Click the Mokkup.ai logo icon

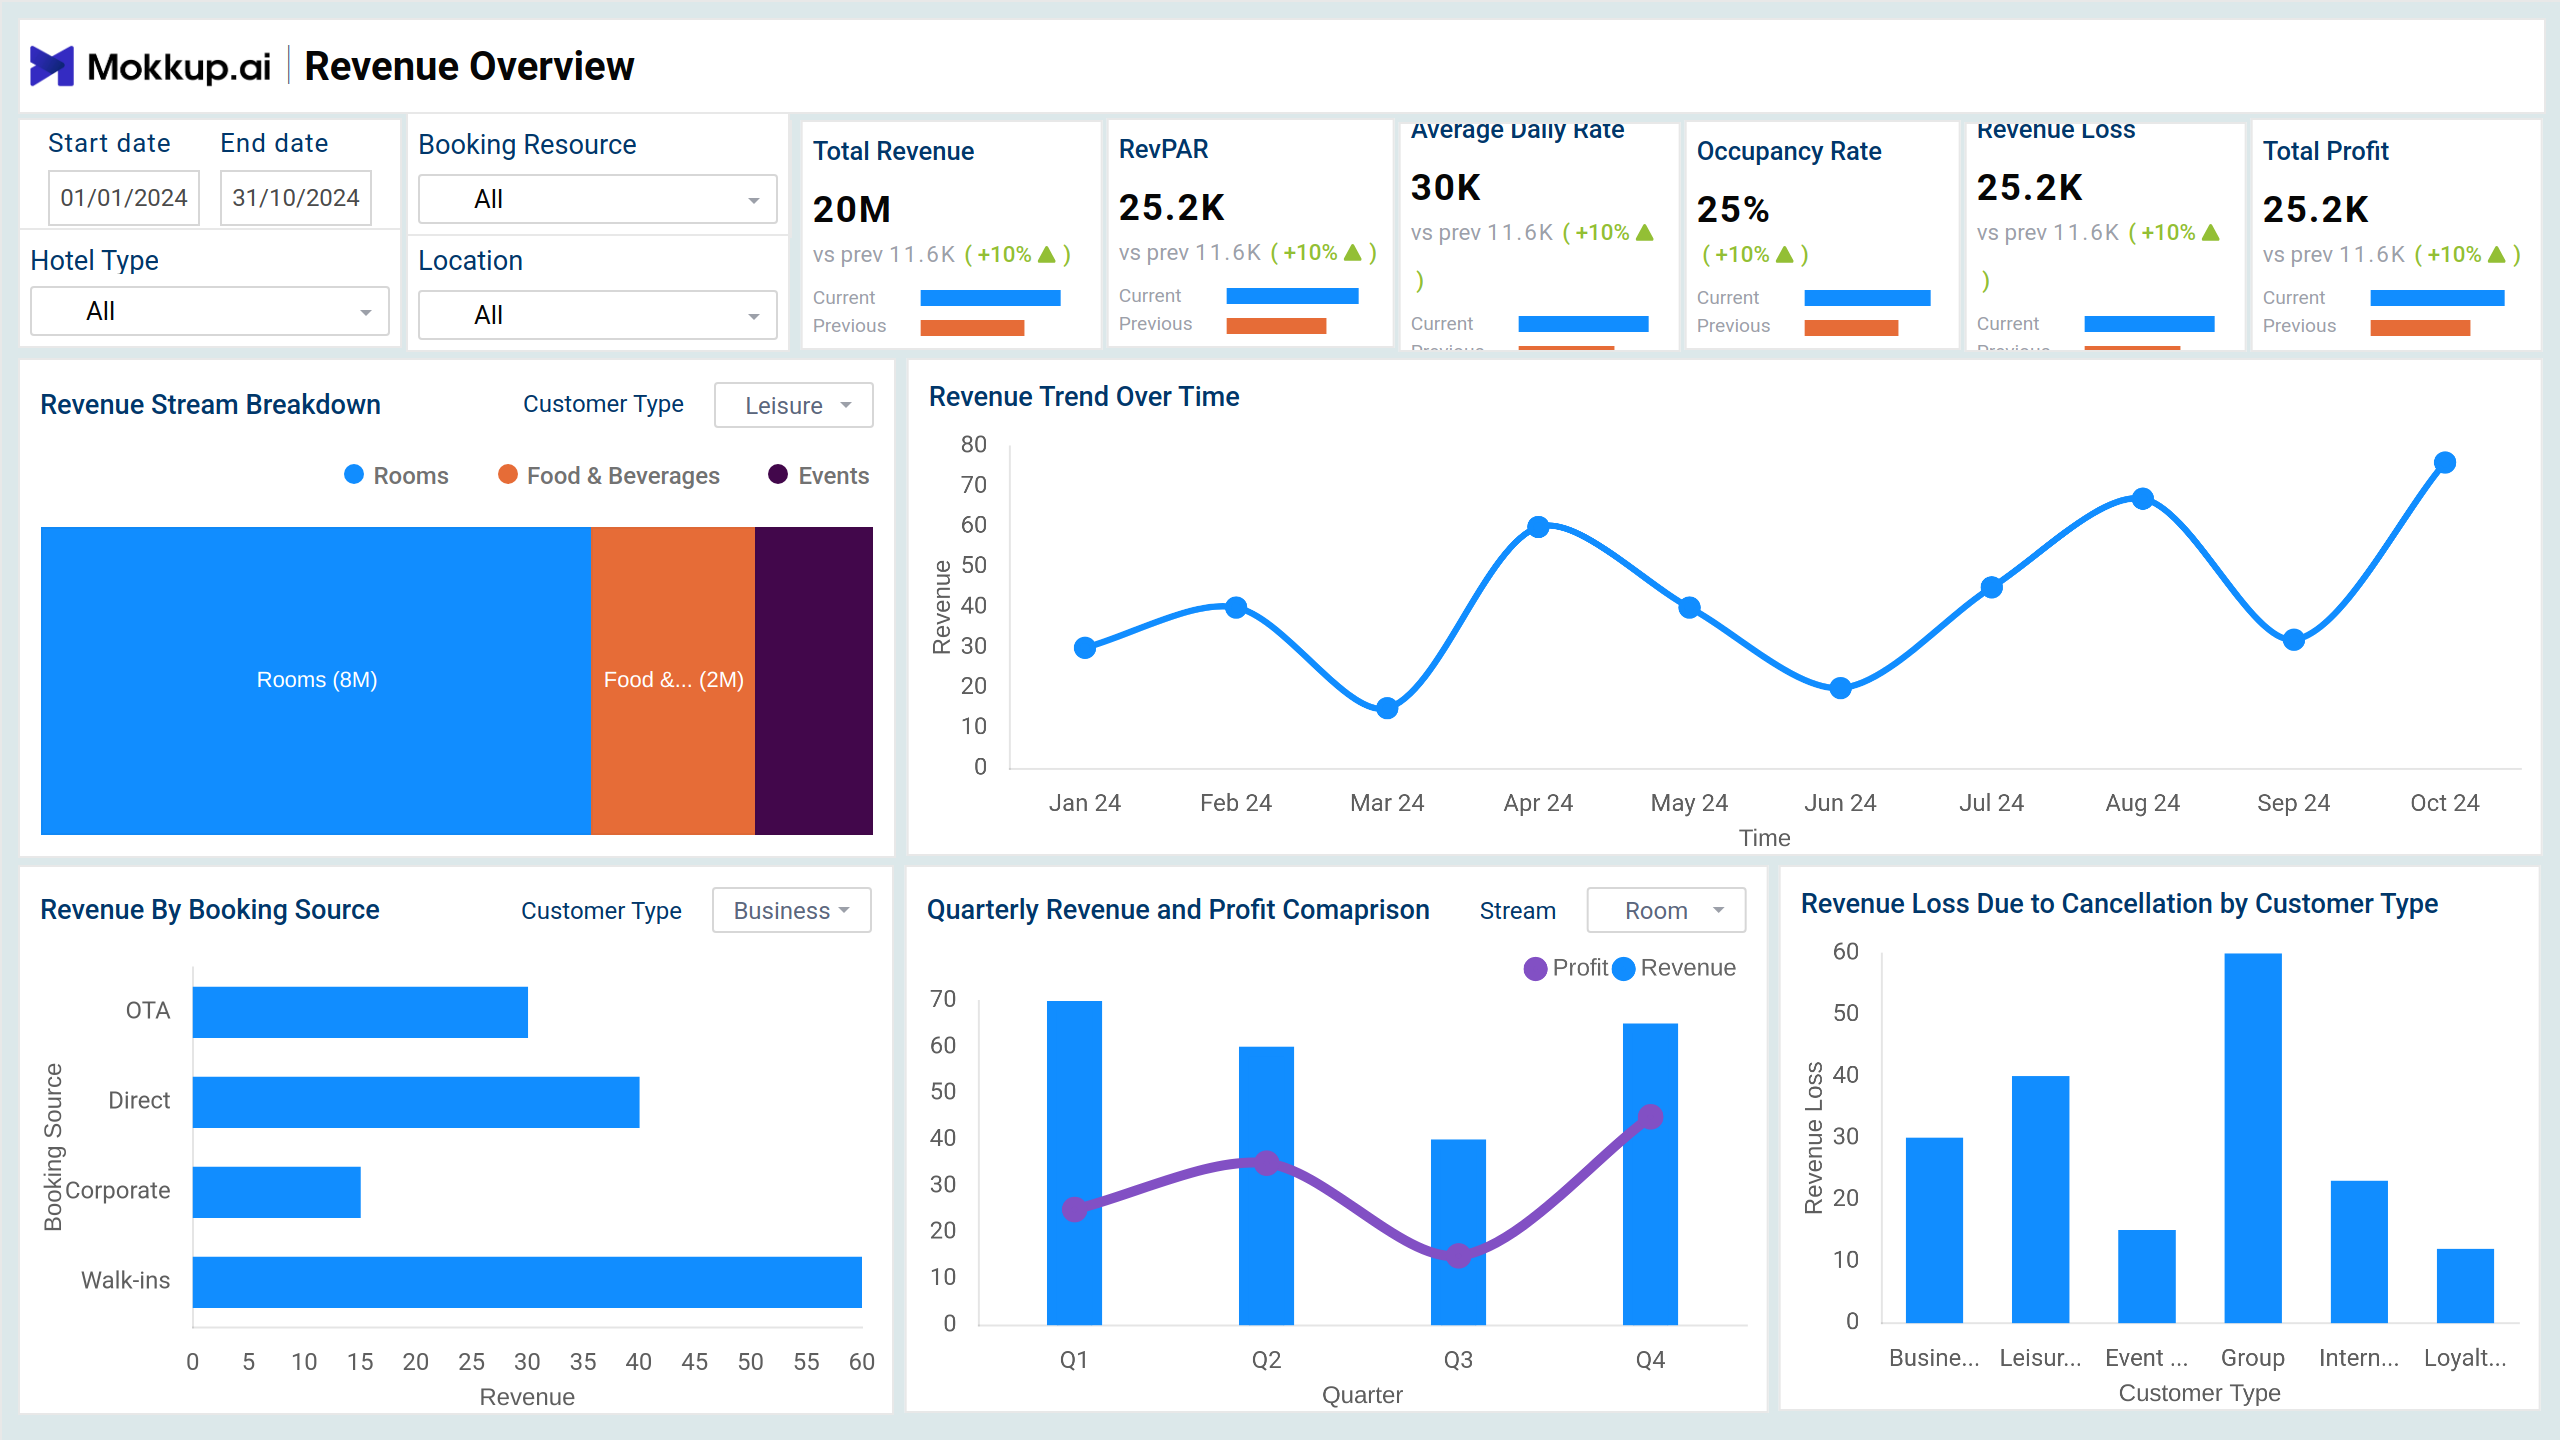point(51,66)
